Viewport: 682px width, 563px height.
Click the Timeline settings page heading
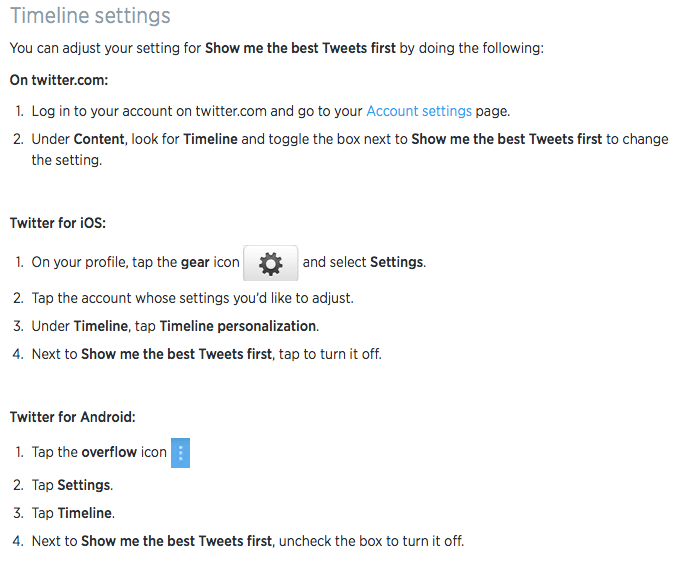click(90, 16)
